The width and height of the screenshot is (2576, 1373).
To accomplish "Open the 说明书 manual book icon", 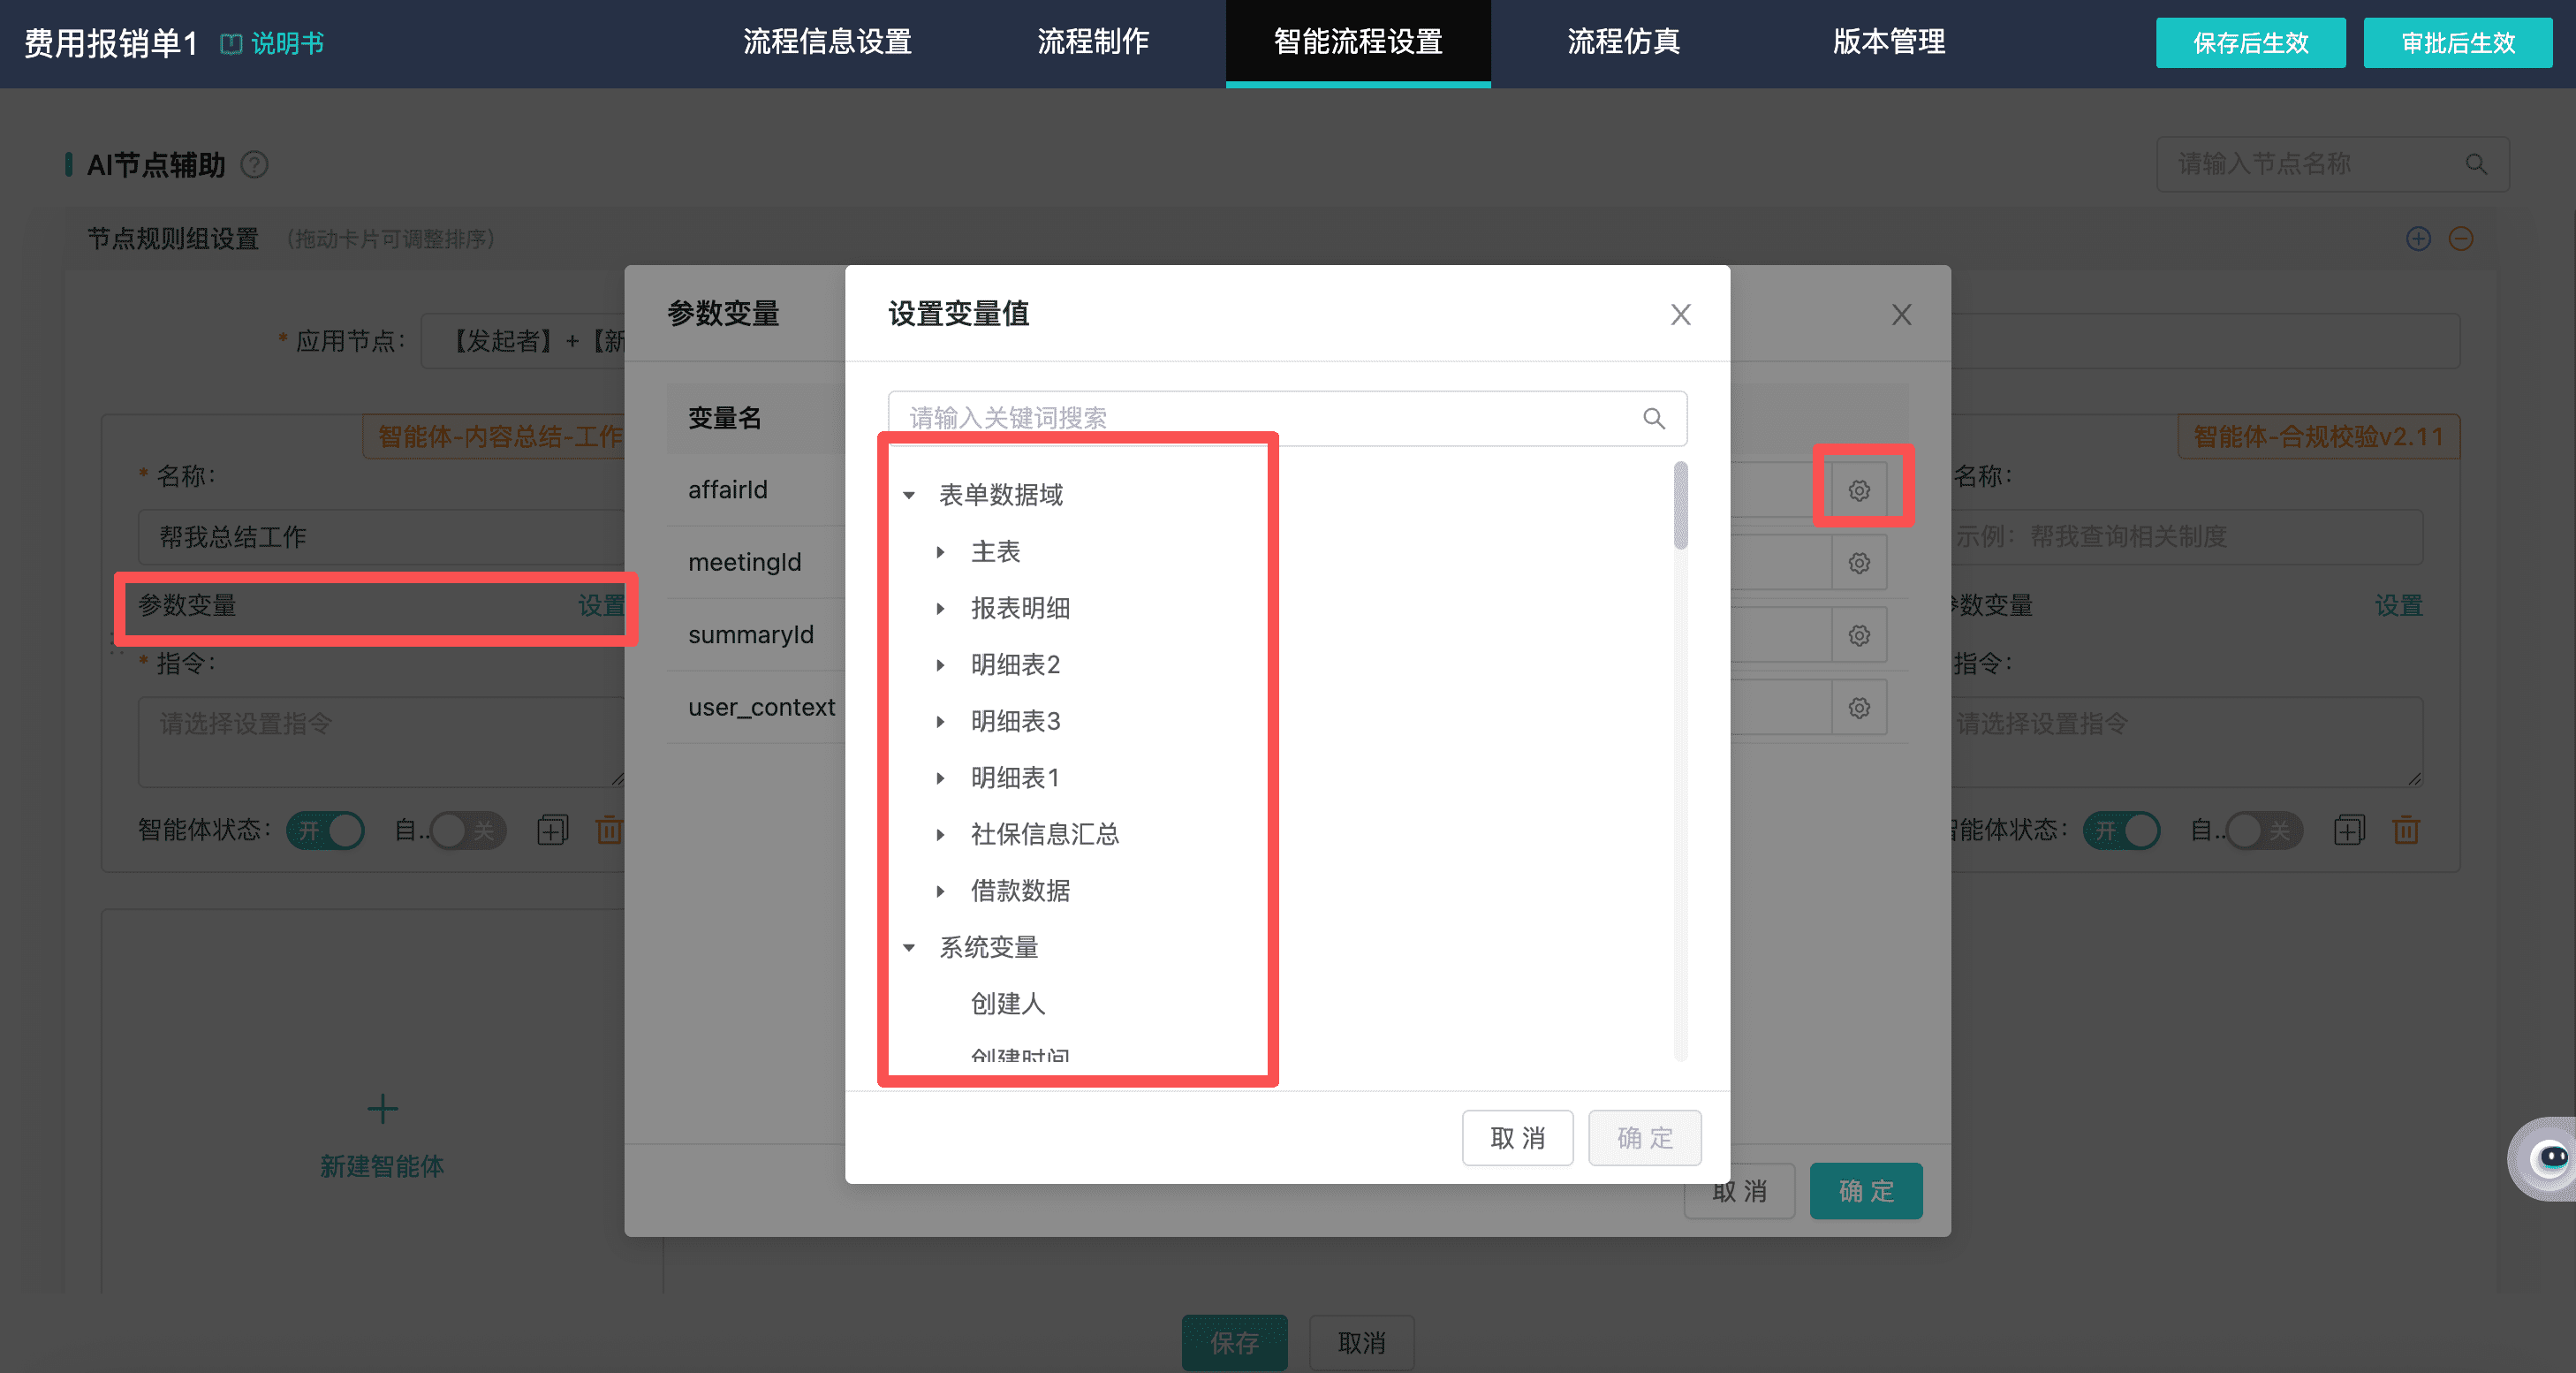I will tap(231, 43).
